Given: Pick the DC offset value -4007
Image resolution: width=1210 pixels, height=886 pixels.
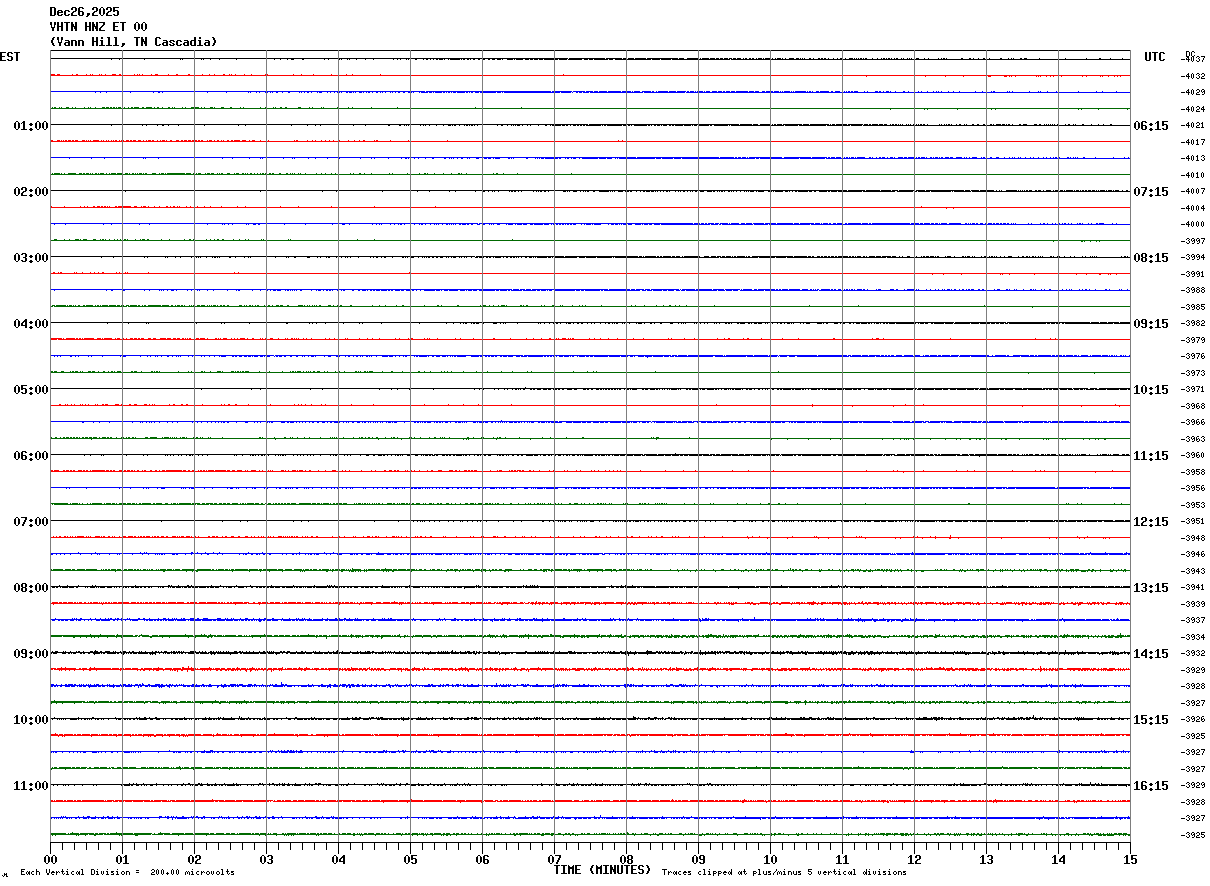Looking at the screenshot, I should [x=1193, y=192].
